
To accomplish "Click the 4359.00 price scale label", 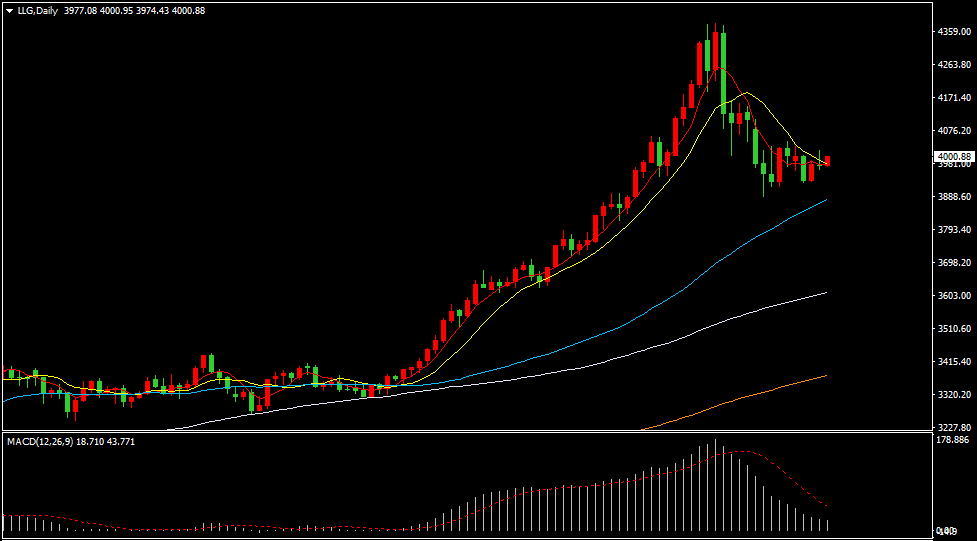I will tap(953, 31).
